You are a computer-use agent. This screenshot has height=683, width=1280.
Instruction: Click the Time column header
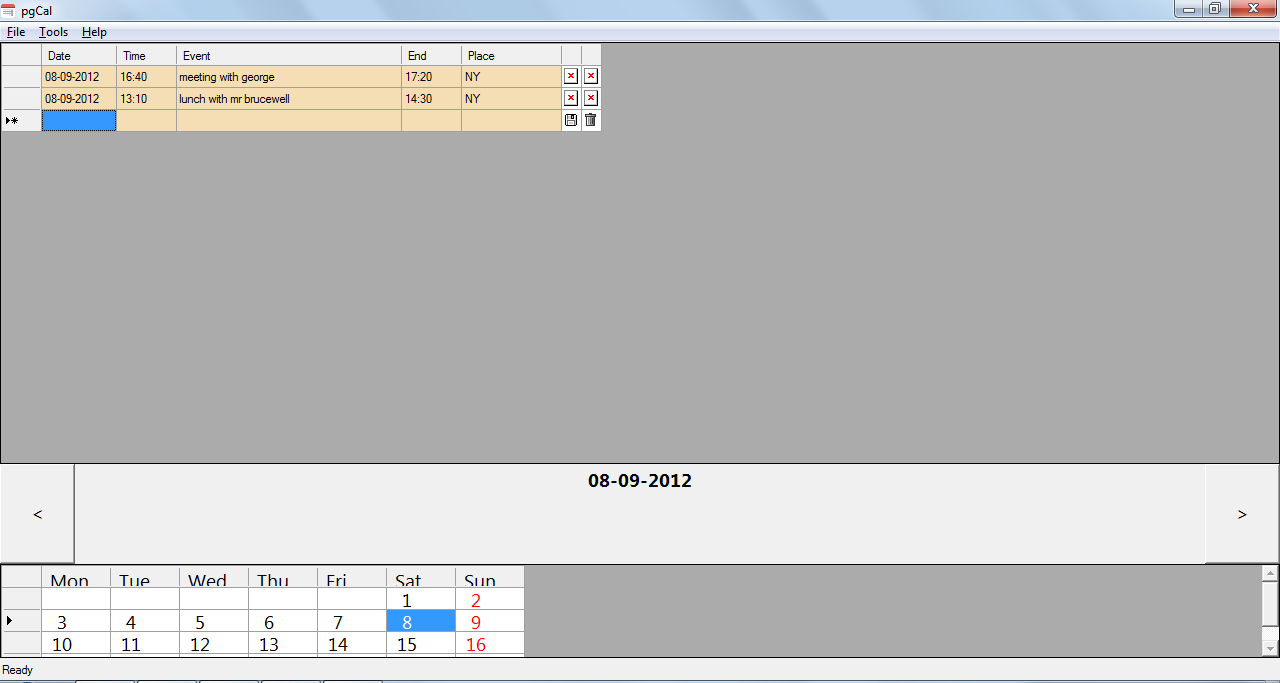coord(147,55)
